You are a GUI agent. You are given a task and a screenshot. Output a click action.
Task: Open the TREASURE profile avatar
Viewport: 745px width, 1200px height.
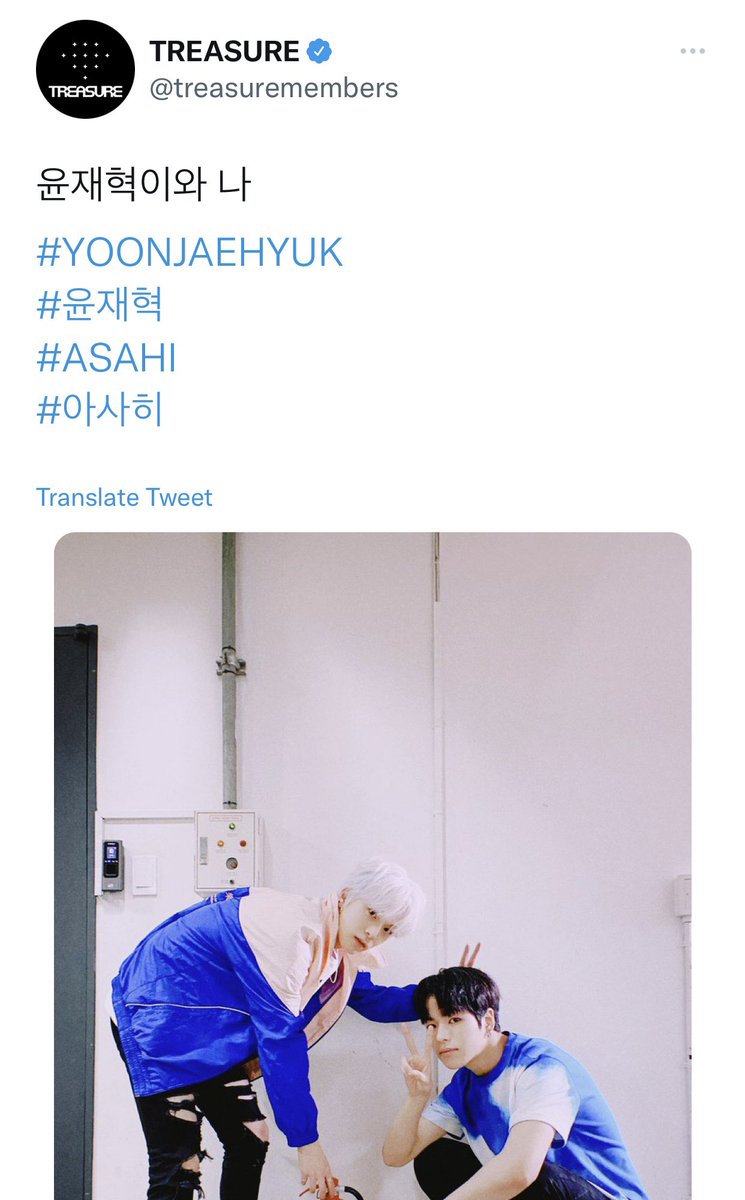pos(85,70)
